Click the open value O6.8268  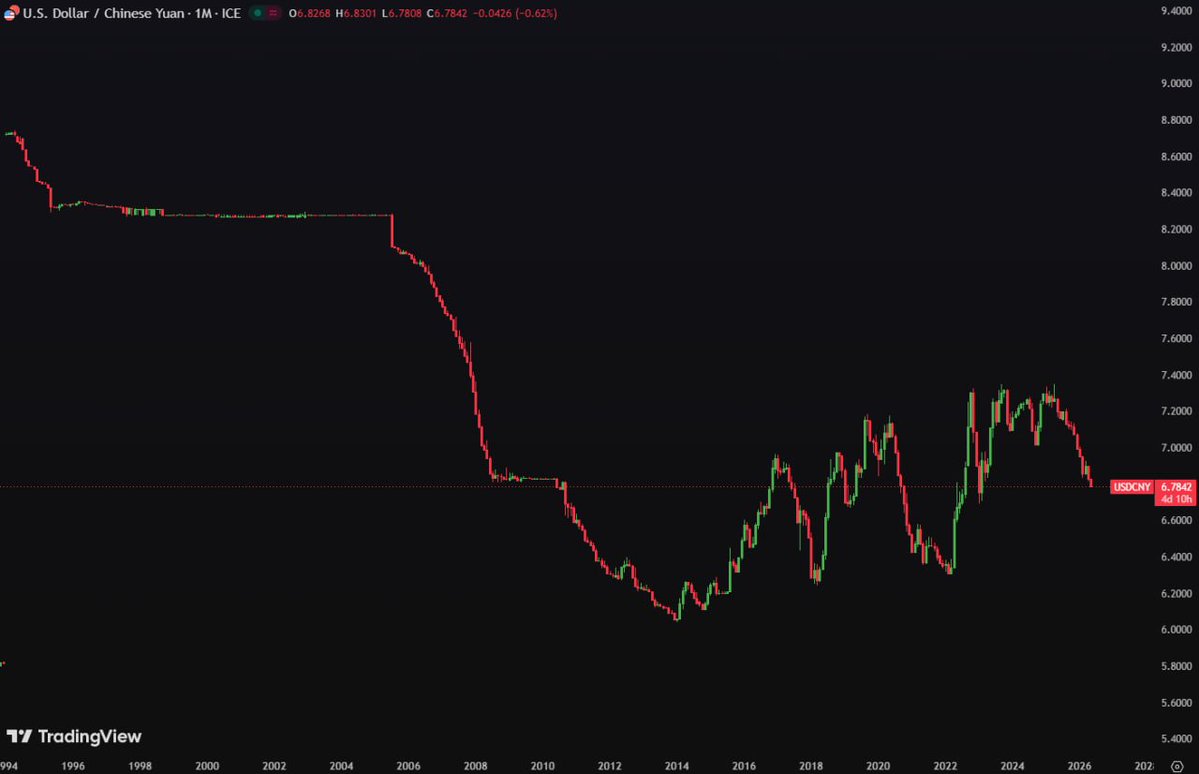tap(309, 13)
